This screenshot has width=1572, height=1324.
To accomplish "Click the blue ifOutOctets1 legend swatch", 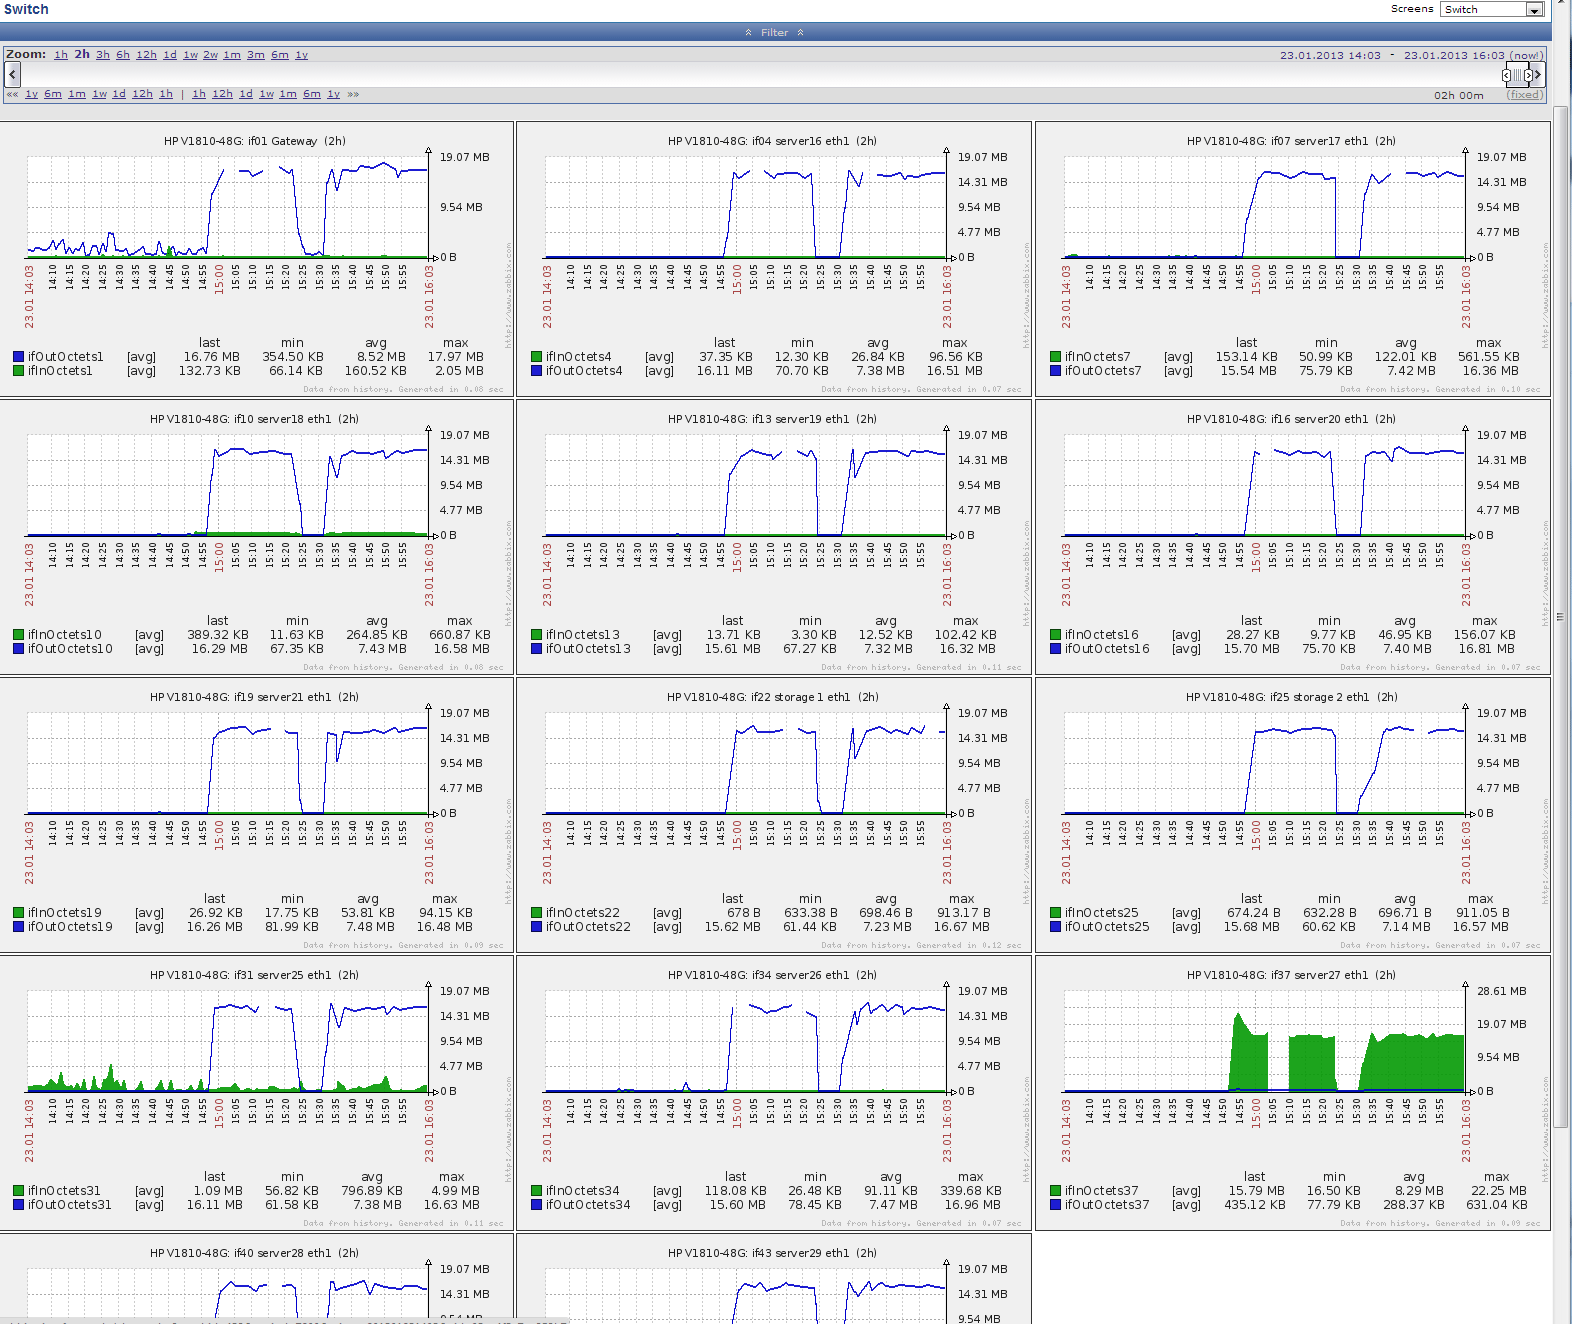I will (18, 357).
